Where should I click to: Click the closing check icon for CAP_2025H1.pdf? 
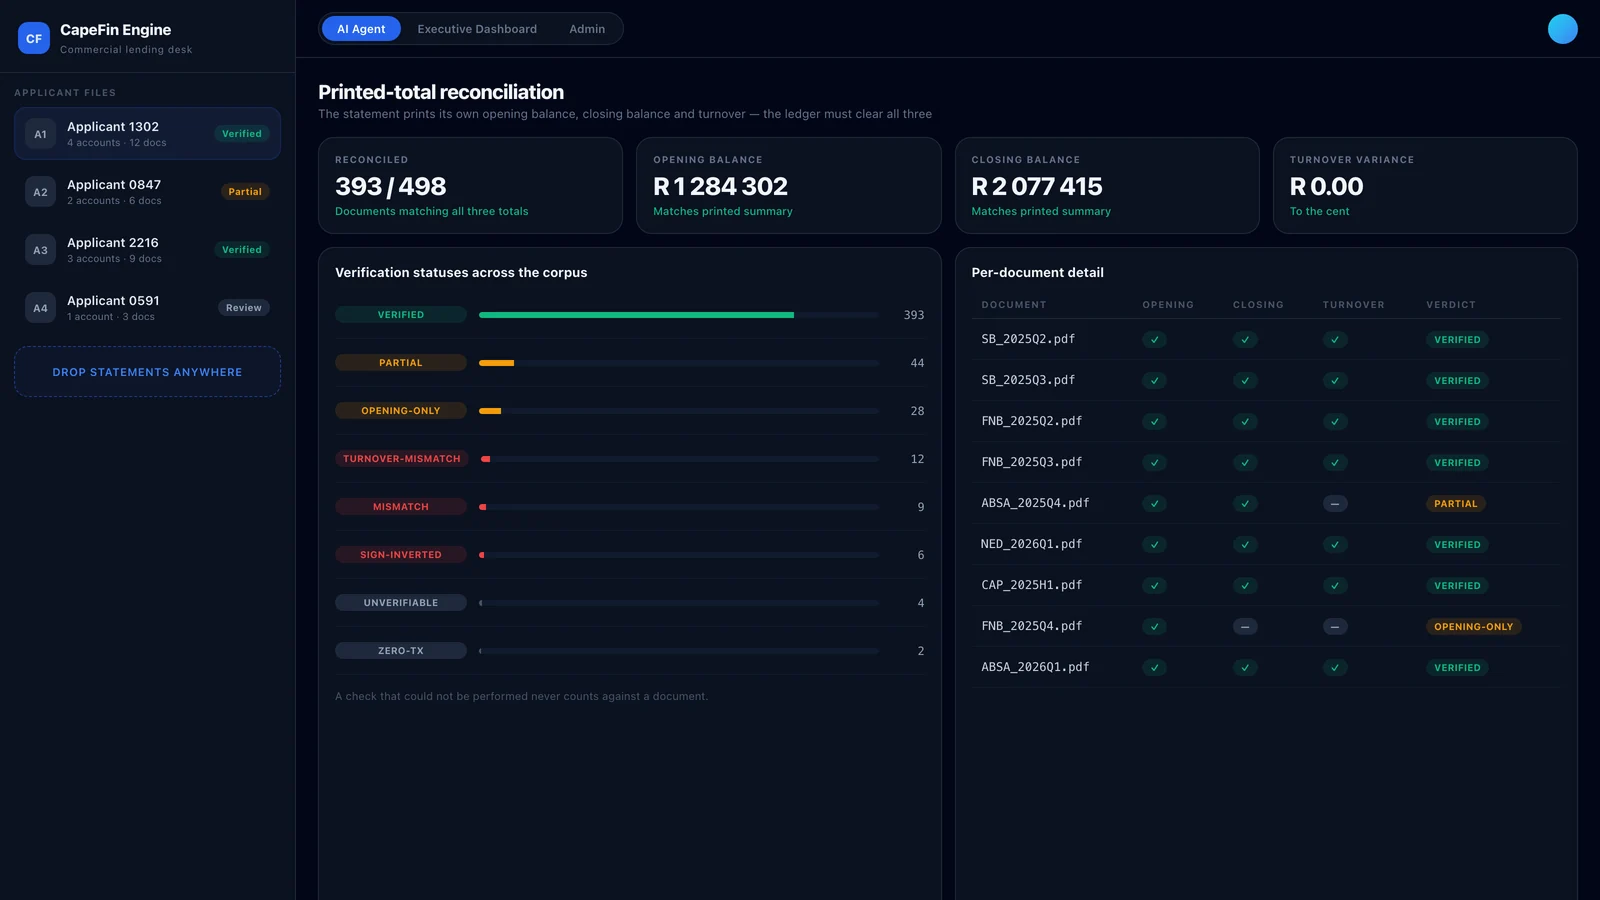[x=1245, y=586]
